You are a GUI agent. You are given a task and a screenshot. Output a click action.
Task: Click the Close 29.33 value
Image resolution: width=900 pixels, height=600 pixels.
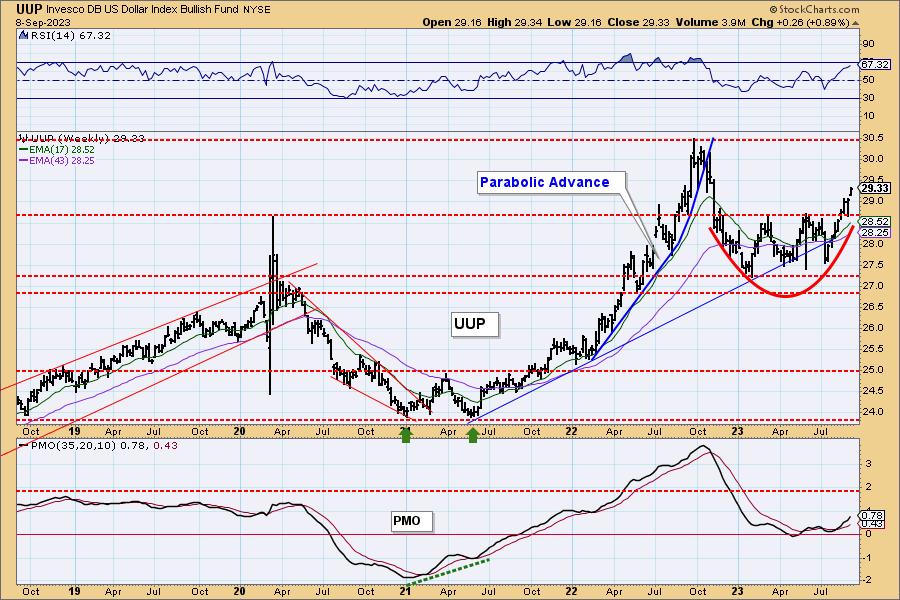(639, 22)
